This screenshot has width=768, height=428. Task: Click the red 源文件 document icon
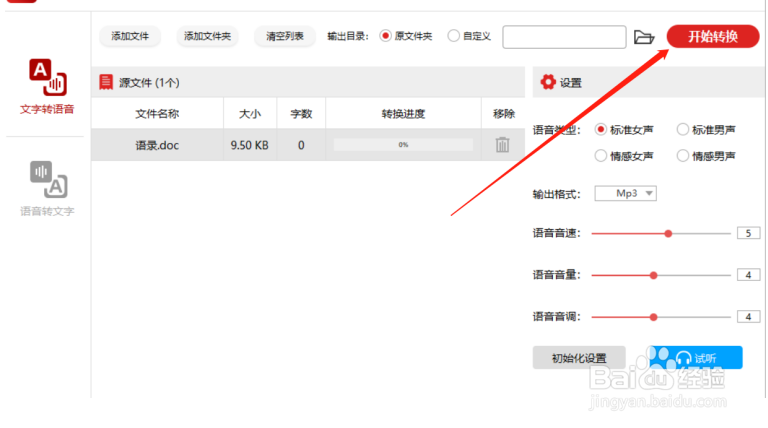[106, 82]
